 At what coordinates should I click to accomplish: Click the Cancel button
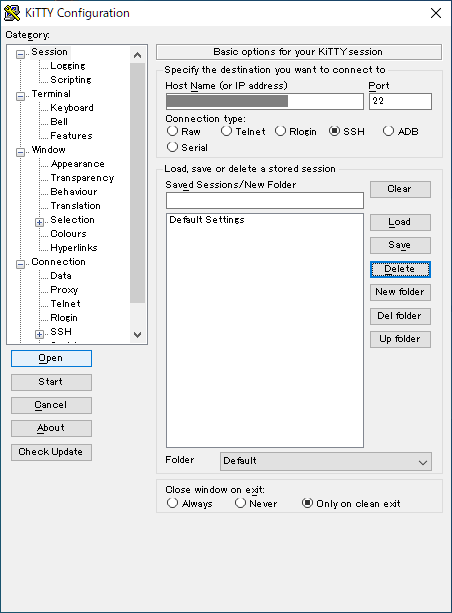tap(51, 405)
